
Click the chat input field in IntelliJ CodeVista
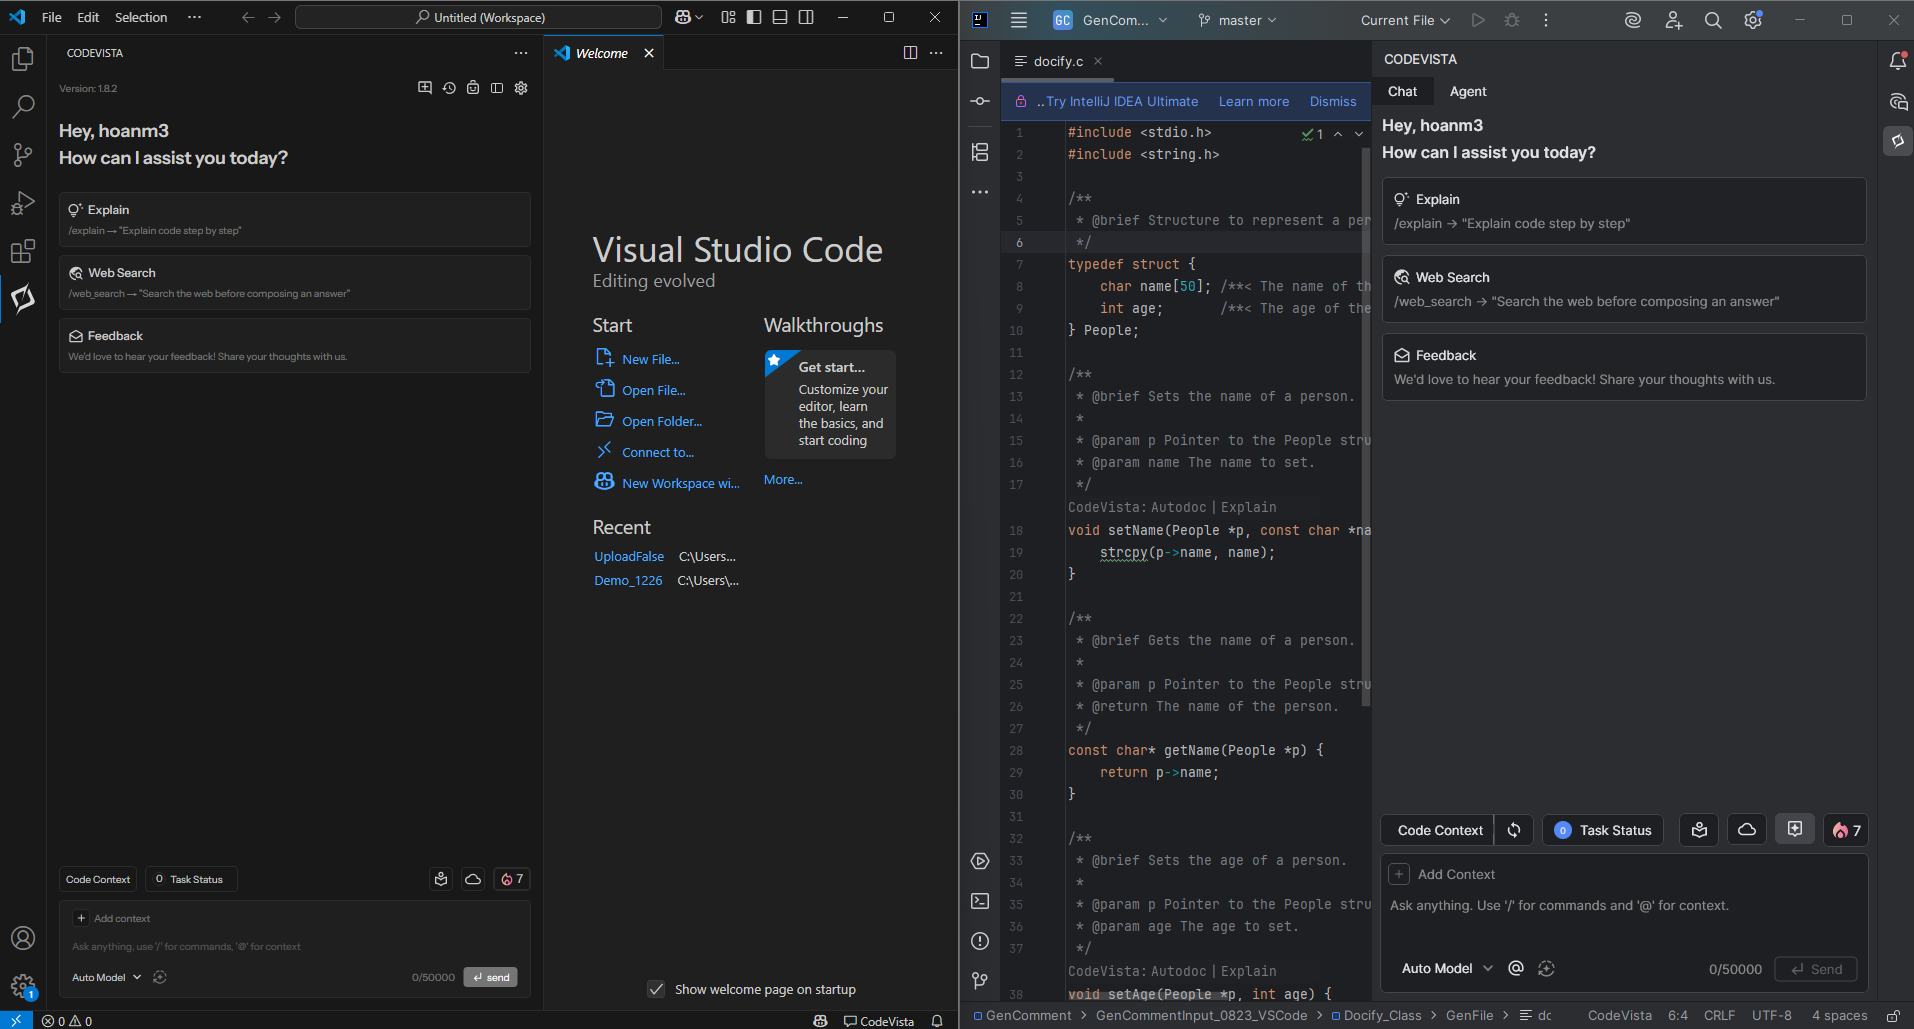click(1624, 905)
